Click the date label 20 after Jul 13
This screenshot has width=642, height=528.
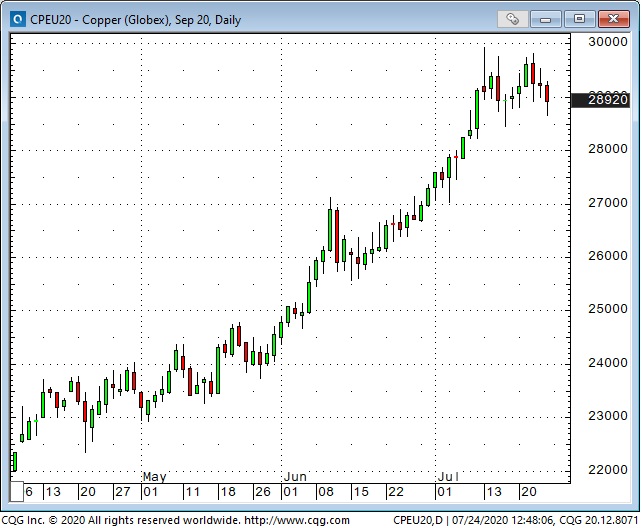click(x=529, y=492)
